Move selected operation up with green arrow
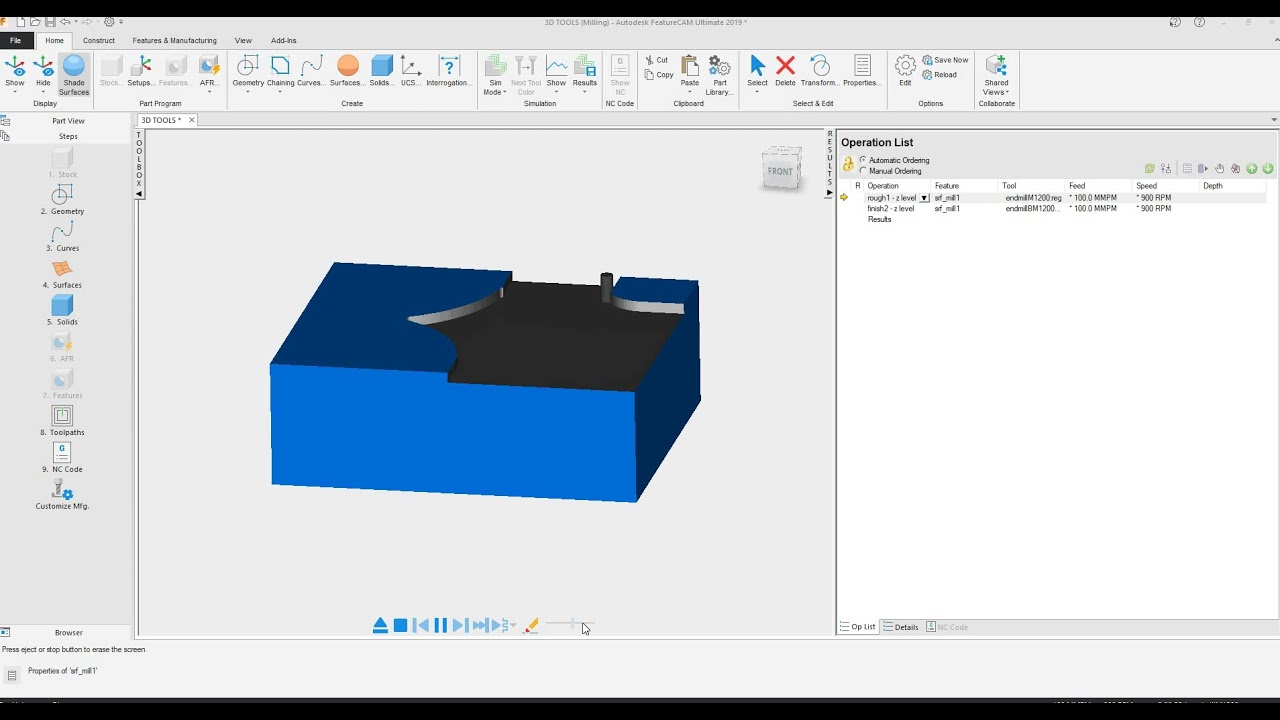1280x720 pixels. pyautogui.click(x=1251, y=169)
